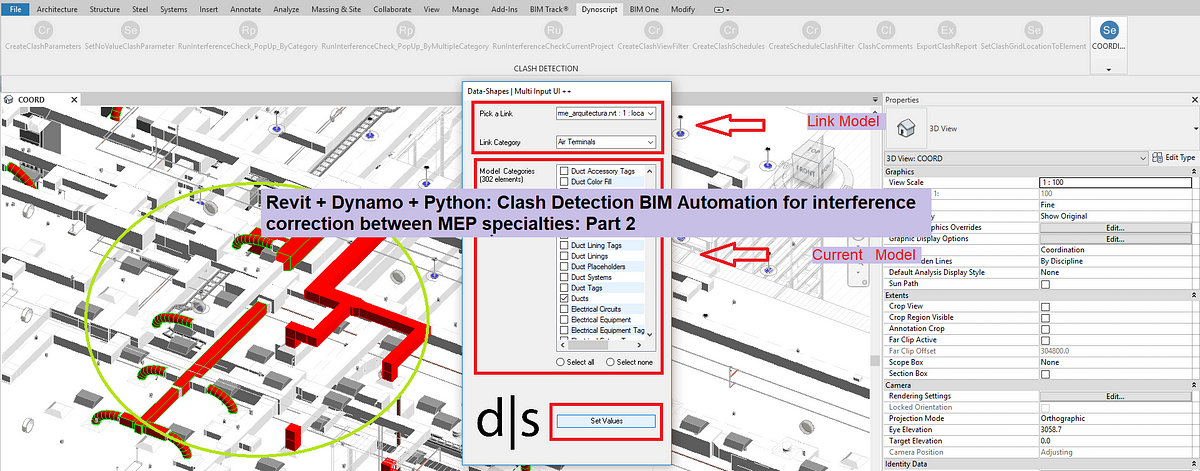Switch to the Architecture ribbon tab
Image resolution: width=1200 pixels, height=471 pixels.
[x=59, y=8]
